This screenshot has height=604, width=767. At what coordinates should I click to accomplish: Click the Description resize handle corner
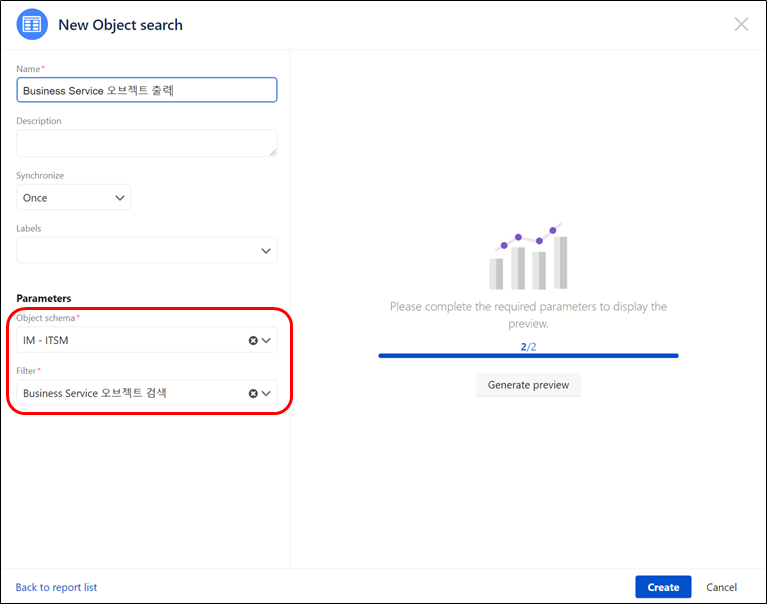[x=273, y=153]
